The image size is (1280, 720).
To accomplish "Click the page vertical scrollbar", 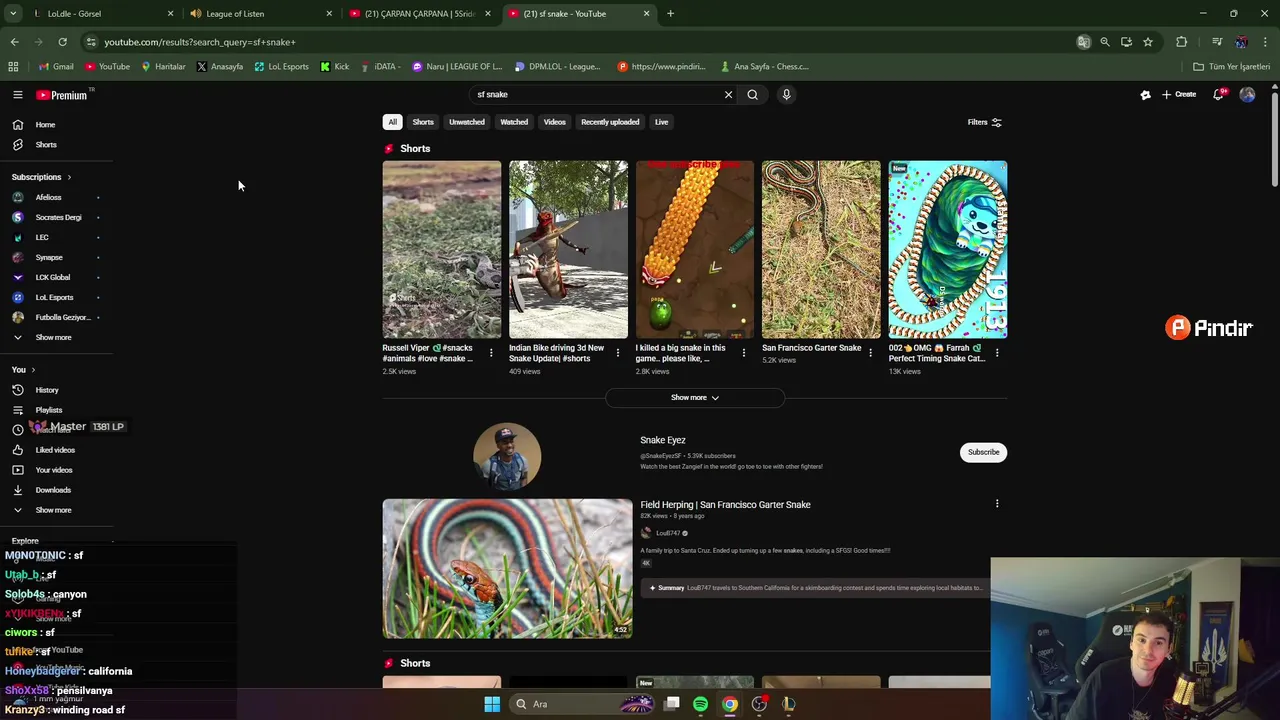I will pyautogui.click(x=1274, y=140).
